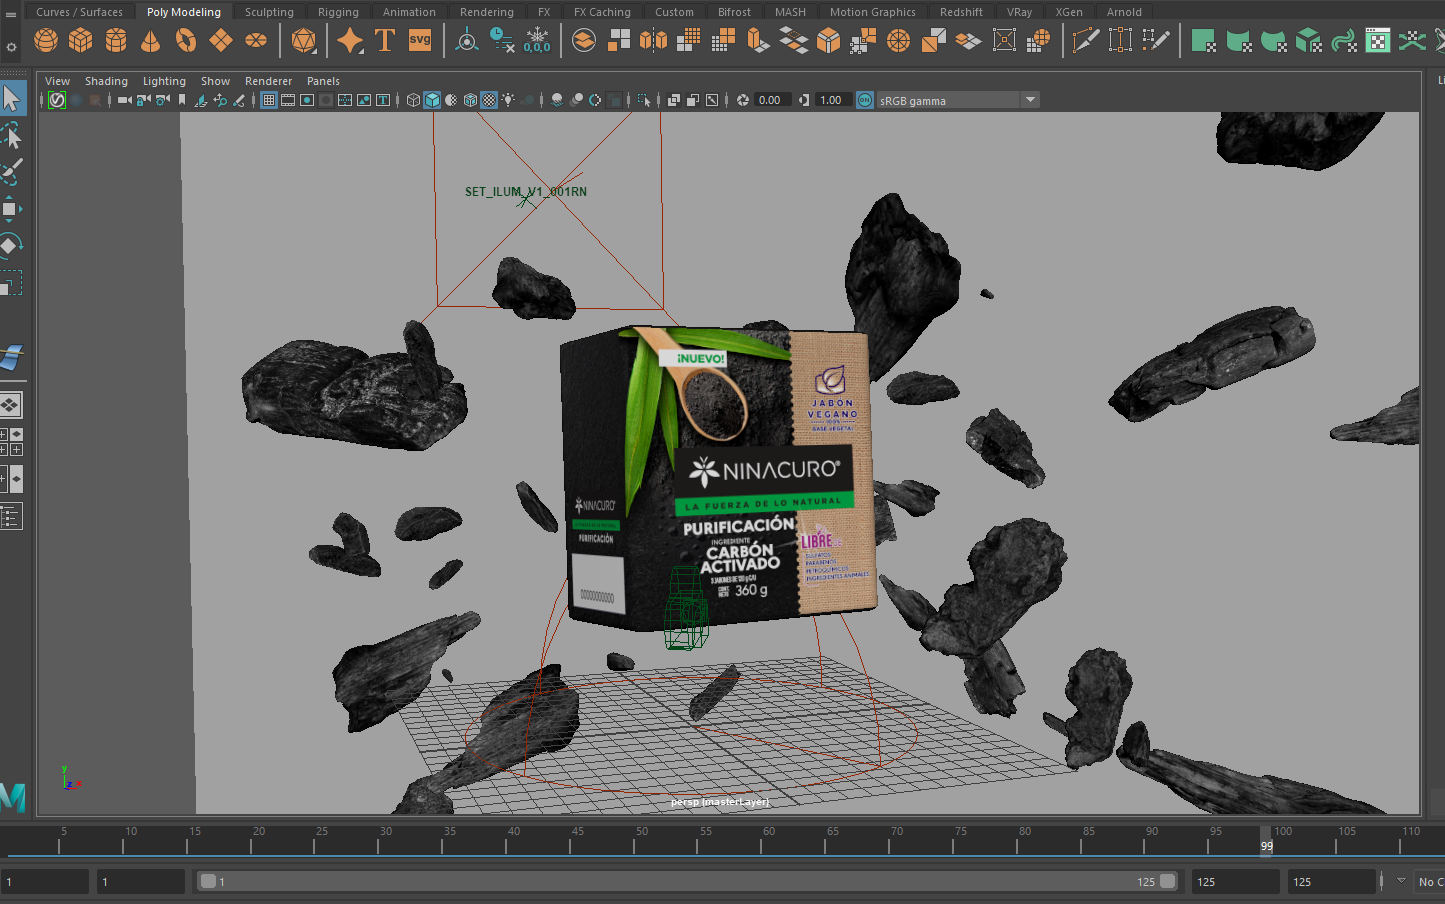Screen dimensions: 1445x904
Task: Click the Delete History shelf icon
Action: pyautogui.click(x=502, y=40)
